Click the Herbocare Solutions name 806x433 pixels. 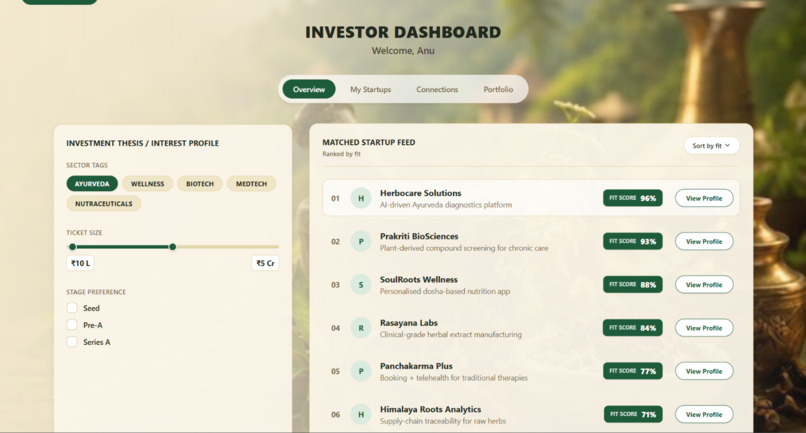[x=420, y=193]
